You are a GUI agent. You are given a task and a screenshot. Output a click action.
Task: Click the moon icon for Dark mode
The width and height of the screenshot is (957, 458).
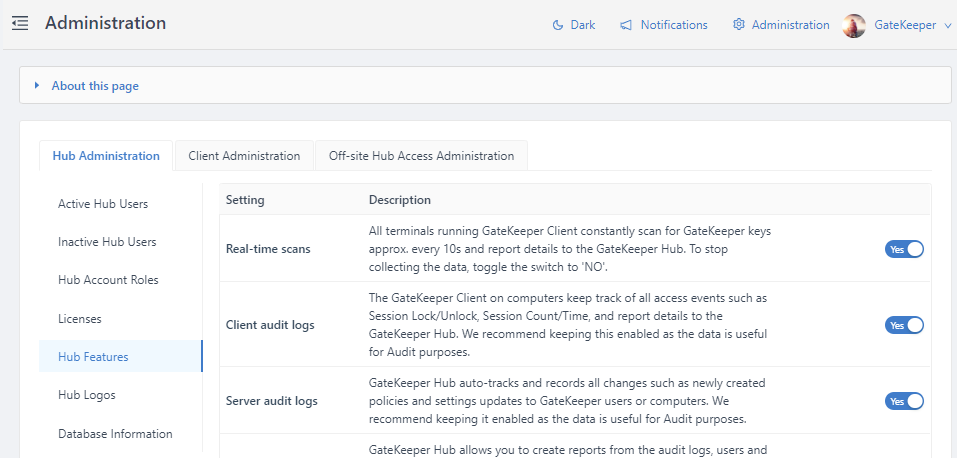coord(558,25)
